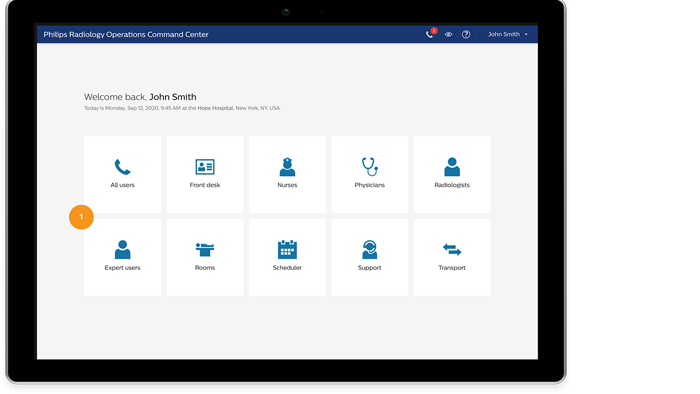700x394 pixels.
Task: Open help via question mark icon
Action: point(466,34)
